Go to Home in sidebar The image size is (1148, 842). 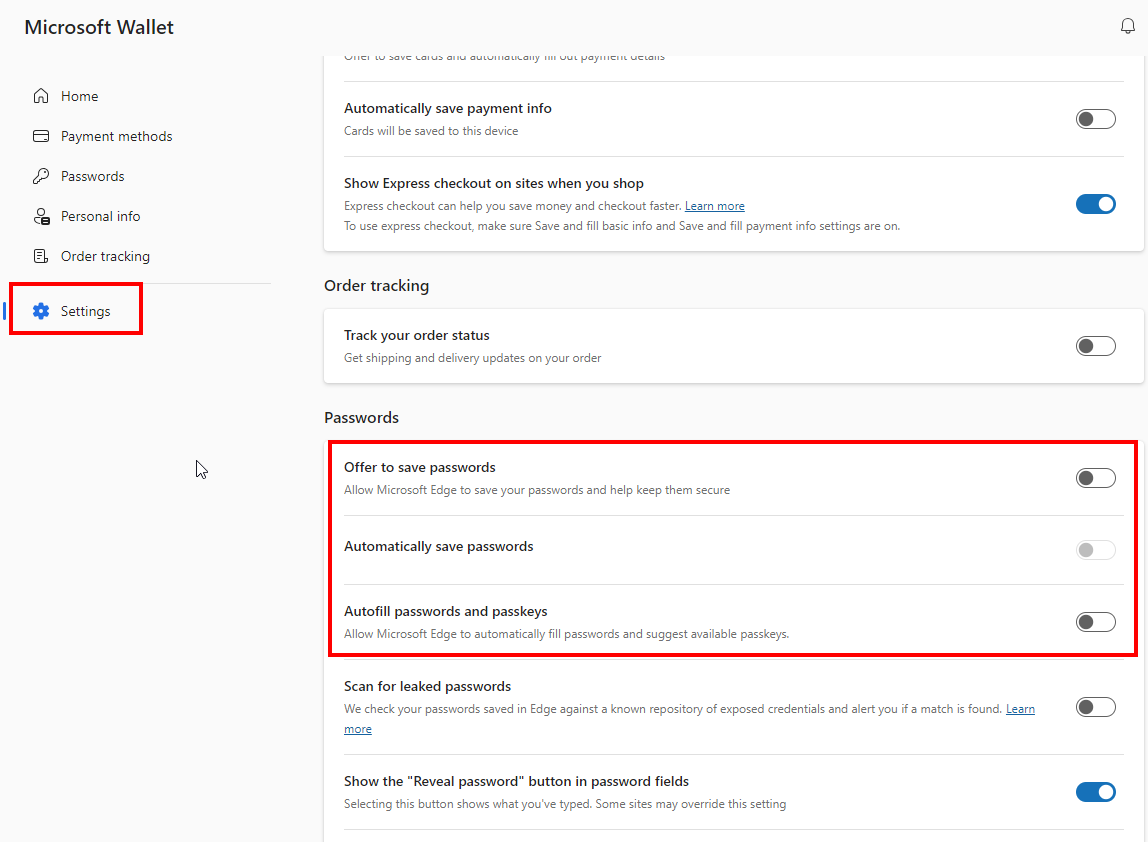[x=79, y=96]
